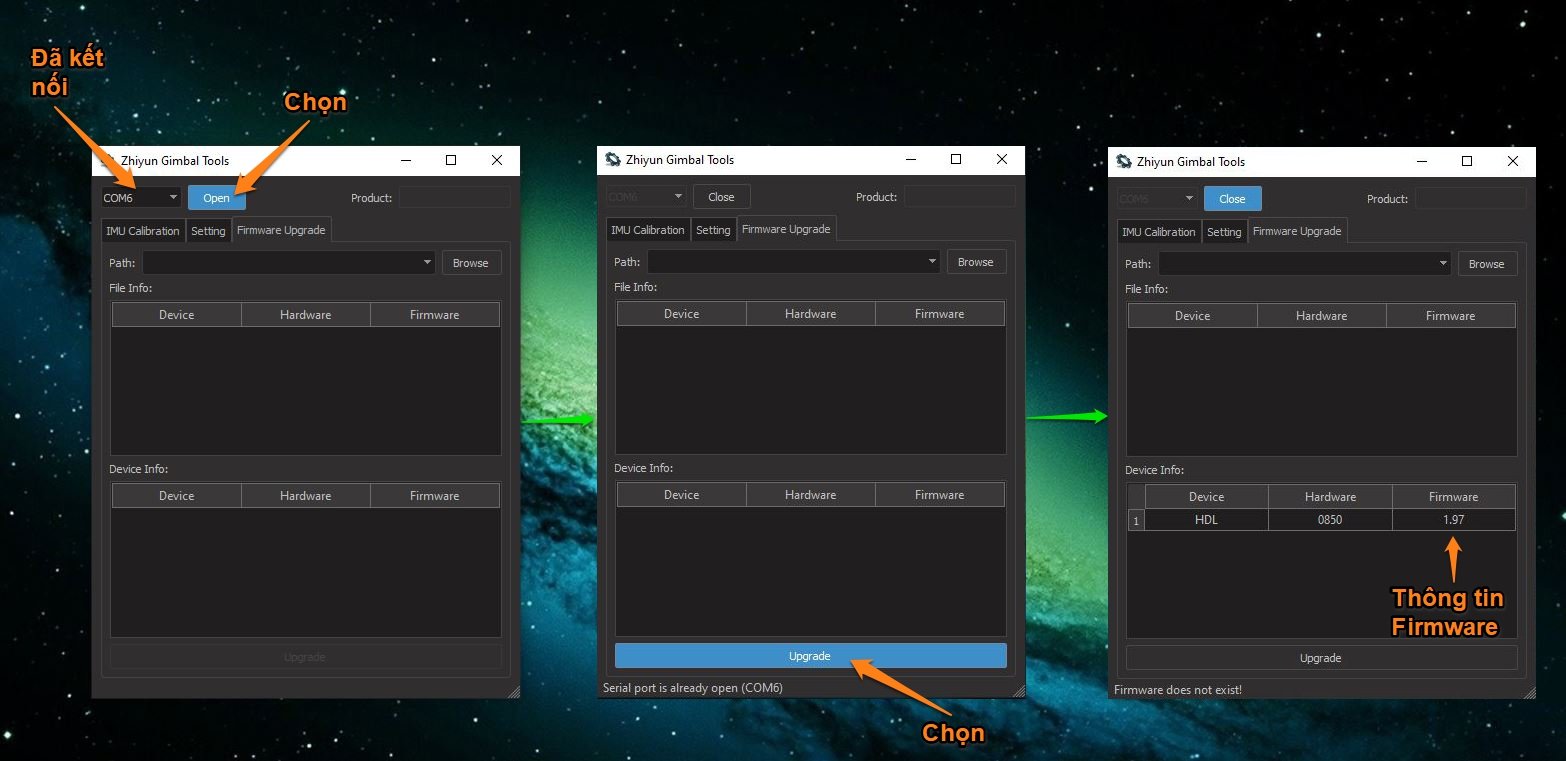Viewport: 1566px width, 761px height.
Task: Click File Info Hardware header, left window
Action: pos(306,315)
